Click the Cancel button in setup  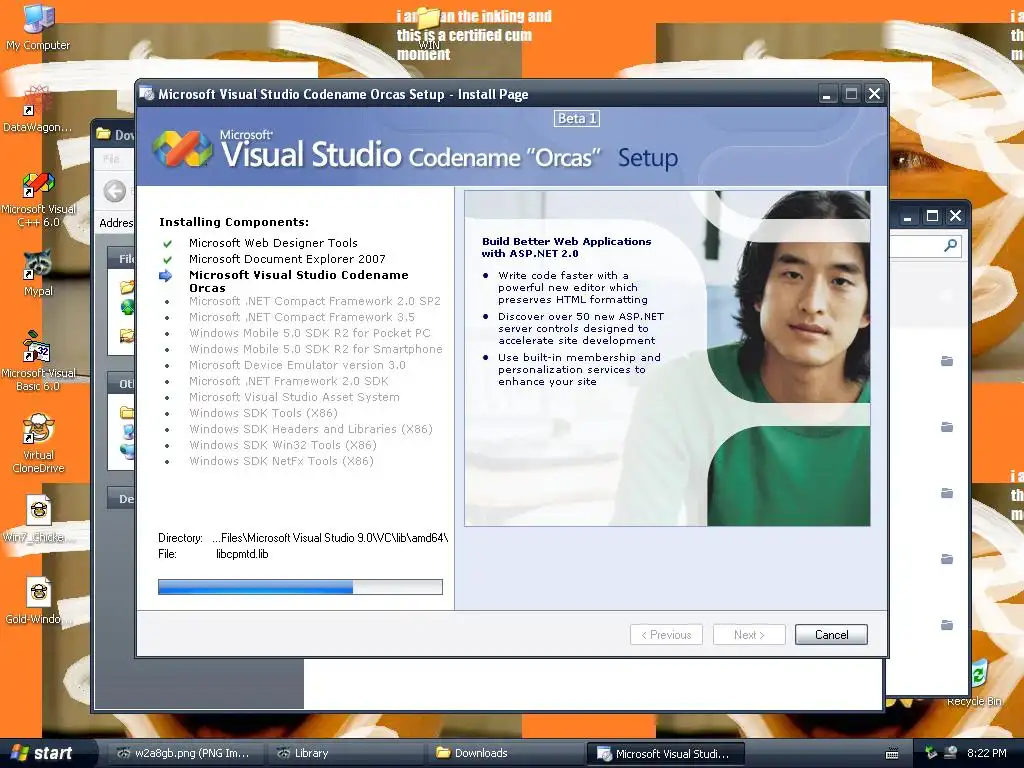coord(831,635)
